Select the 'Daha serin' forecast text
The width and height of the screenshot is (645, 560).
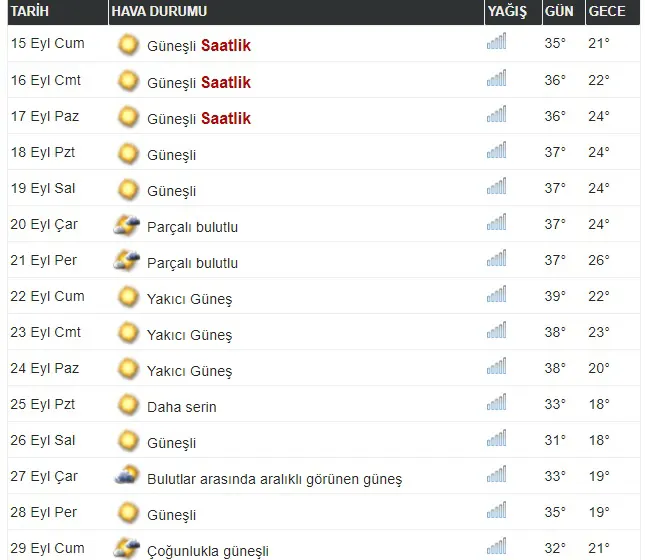tap(181, 407)
